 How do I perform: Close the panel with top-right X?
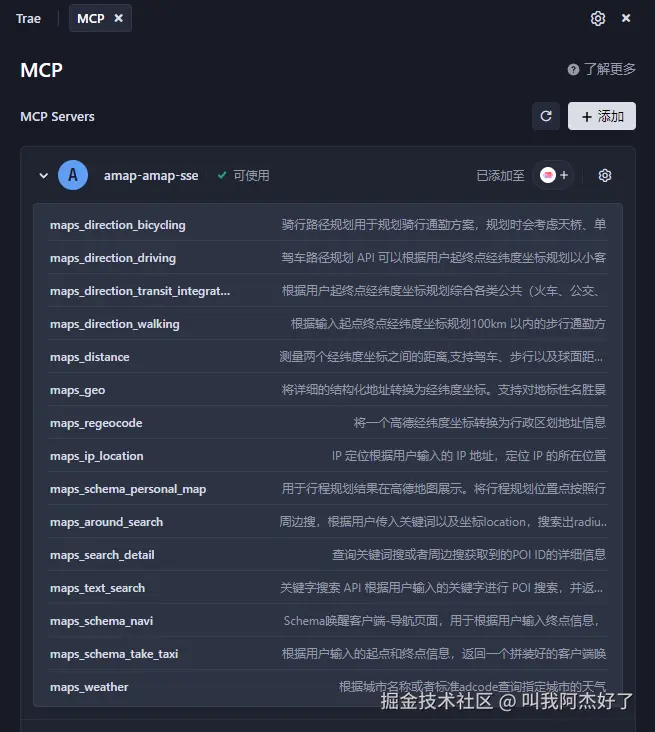point(626,18)
